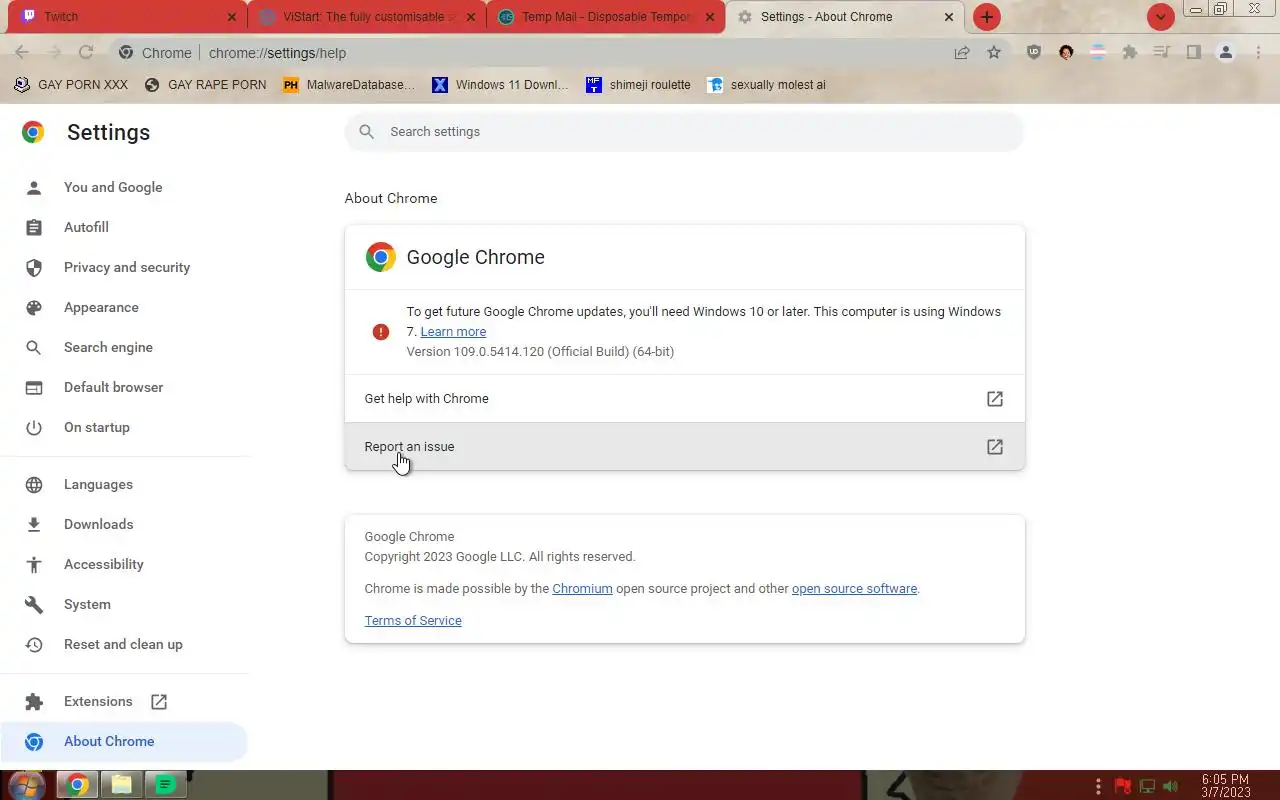Viewport: 1280px width, 800px height.
Task: Close the Twitch tab
Action: [x=232, y=17]
